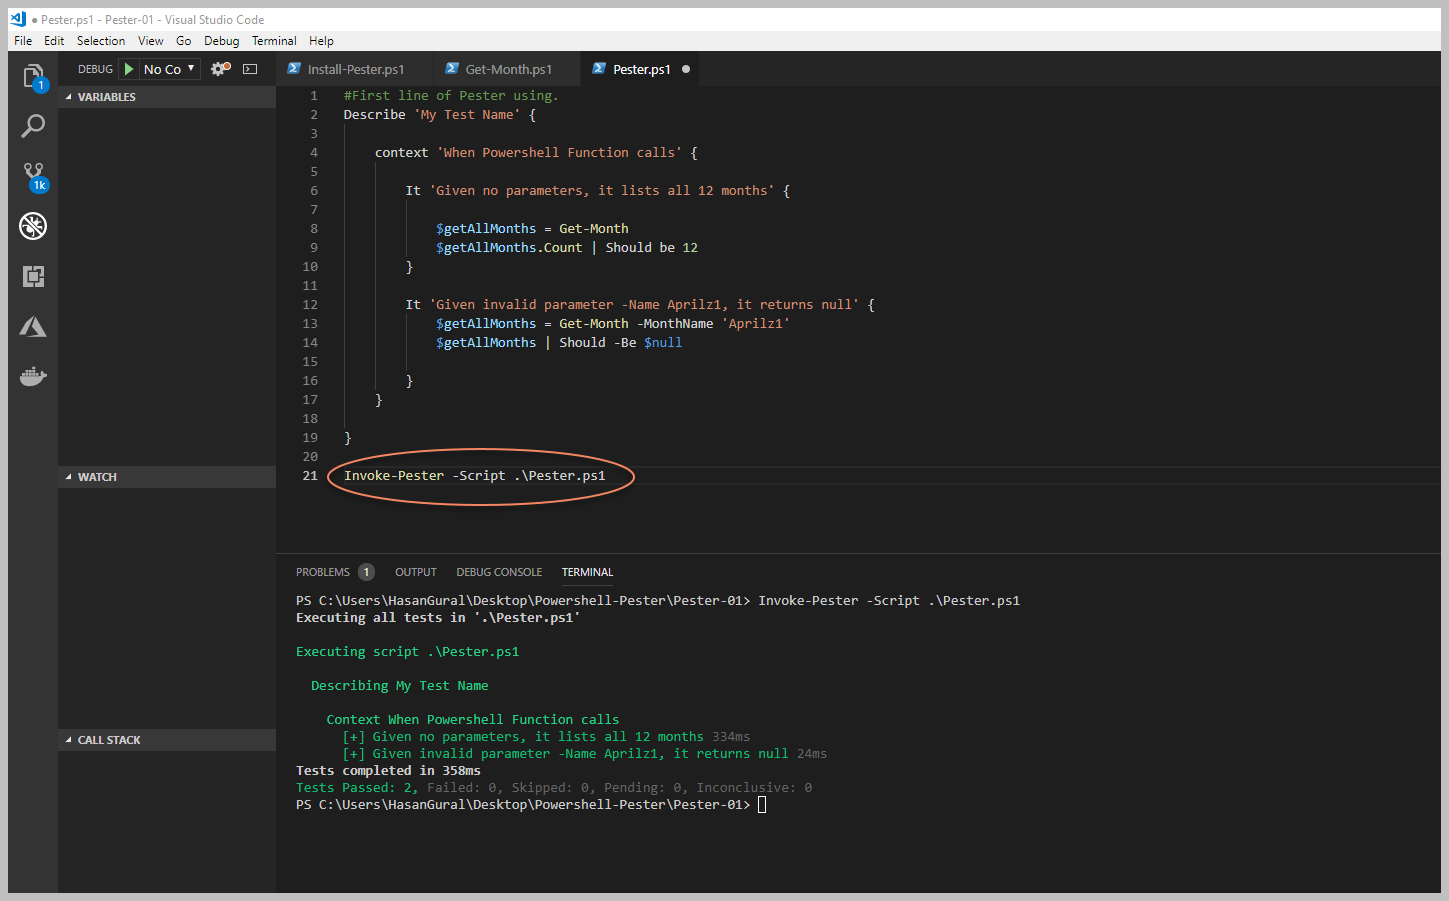Click 'Describe' keyword on line 2
This screenshot has width=1449, height=901.
tap(374, 115)
